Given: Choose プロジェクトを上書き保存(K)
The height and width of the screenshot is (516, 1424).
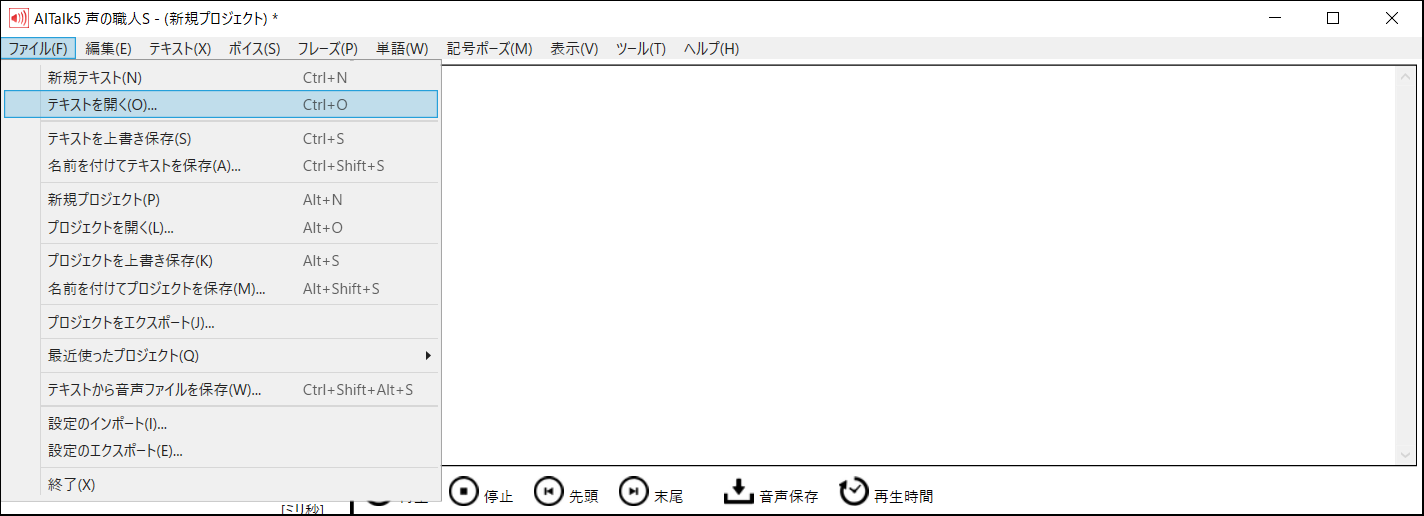Looking at the screenshot, I should (x=221, y=261).
